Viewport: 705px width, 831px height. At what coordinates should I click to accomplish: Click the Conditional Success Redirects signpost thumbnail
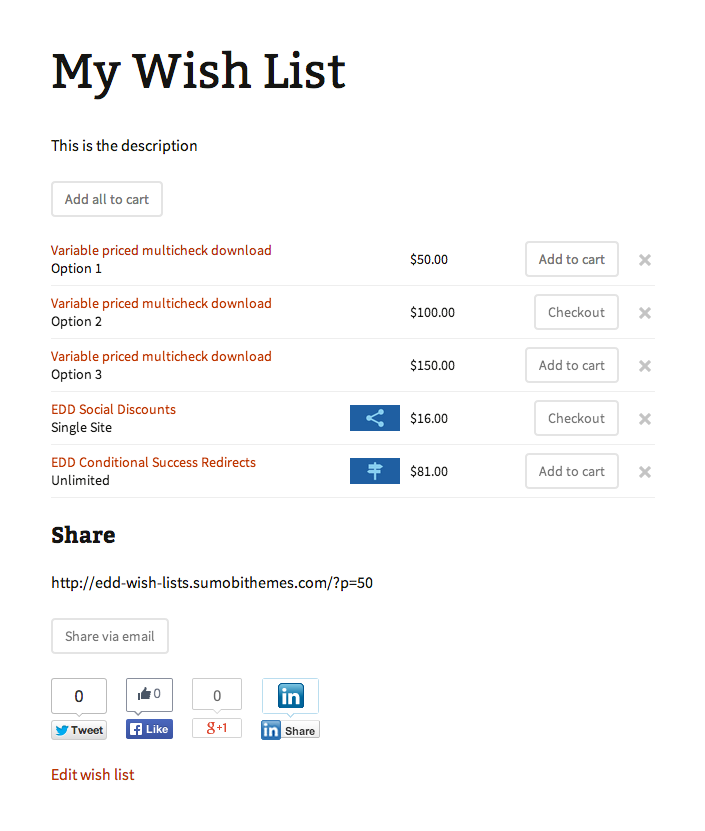coord(375,471)
